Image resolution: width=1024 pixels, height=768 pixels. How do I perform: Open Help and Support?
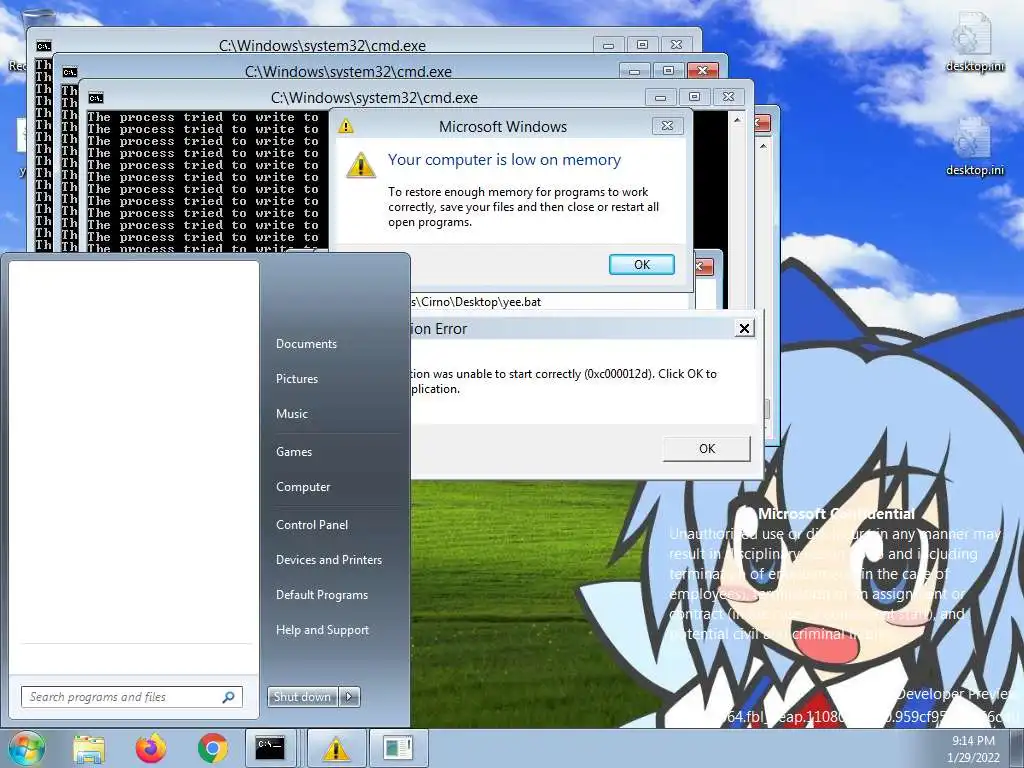click(x=323, y=630)
